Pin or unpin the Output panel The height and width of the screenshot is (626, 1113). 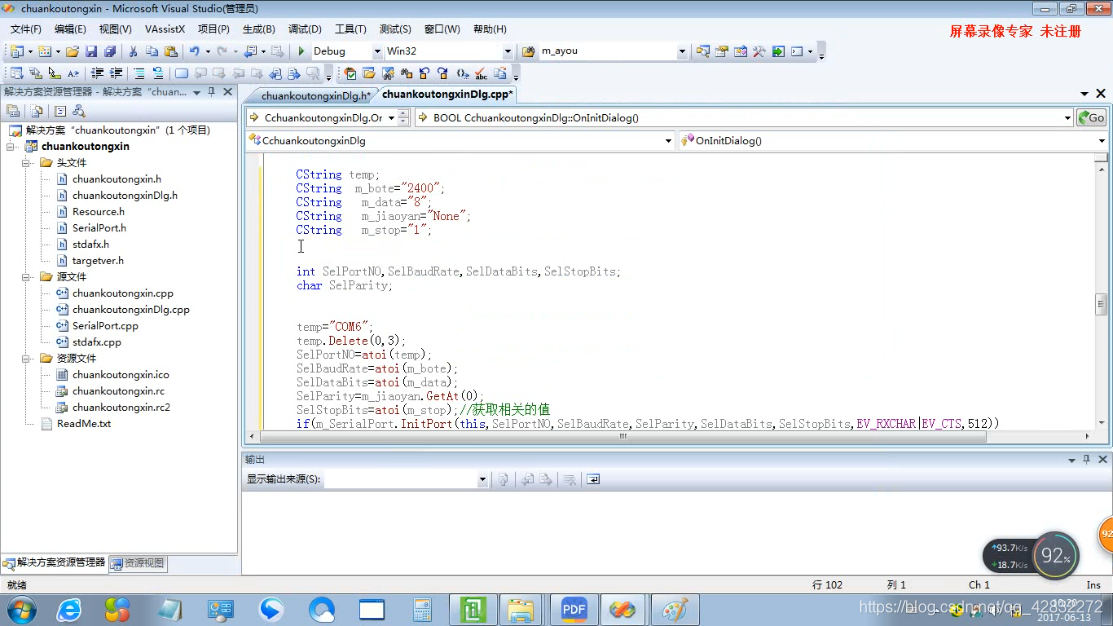pos(1087,460)
